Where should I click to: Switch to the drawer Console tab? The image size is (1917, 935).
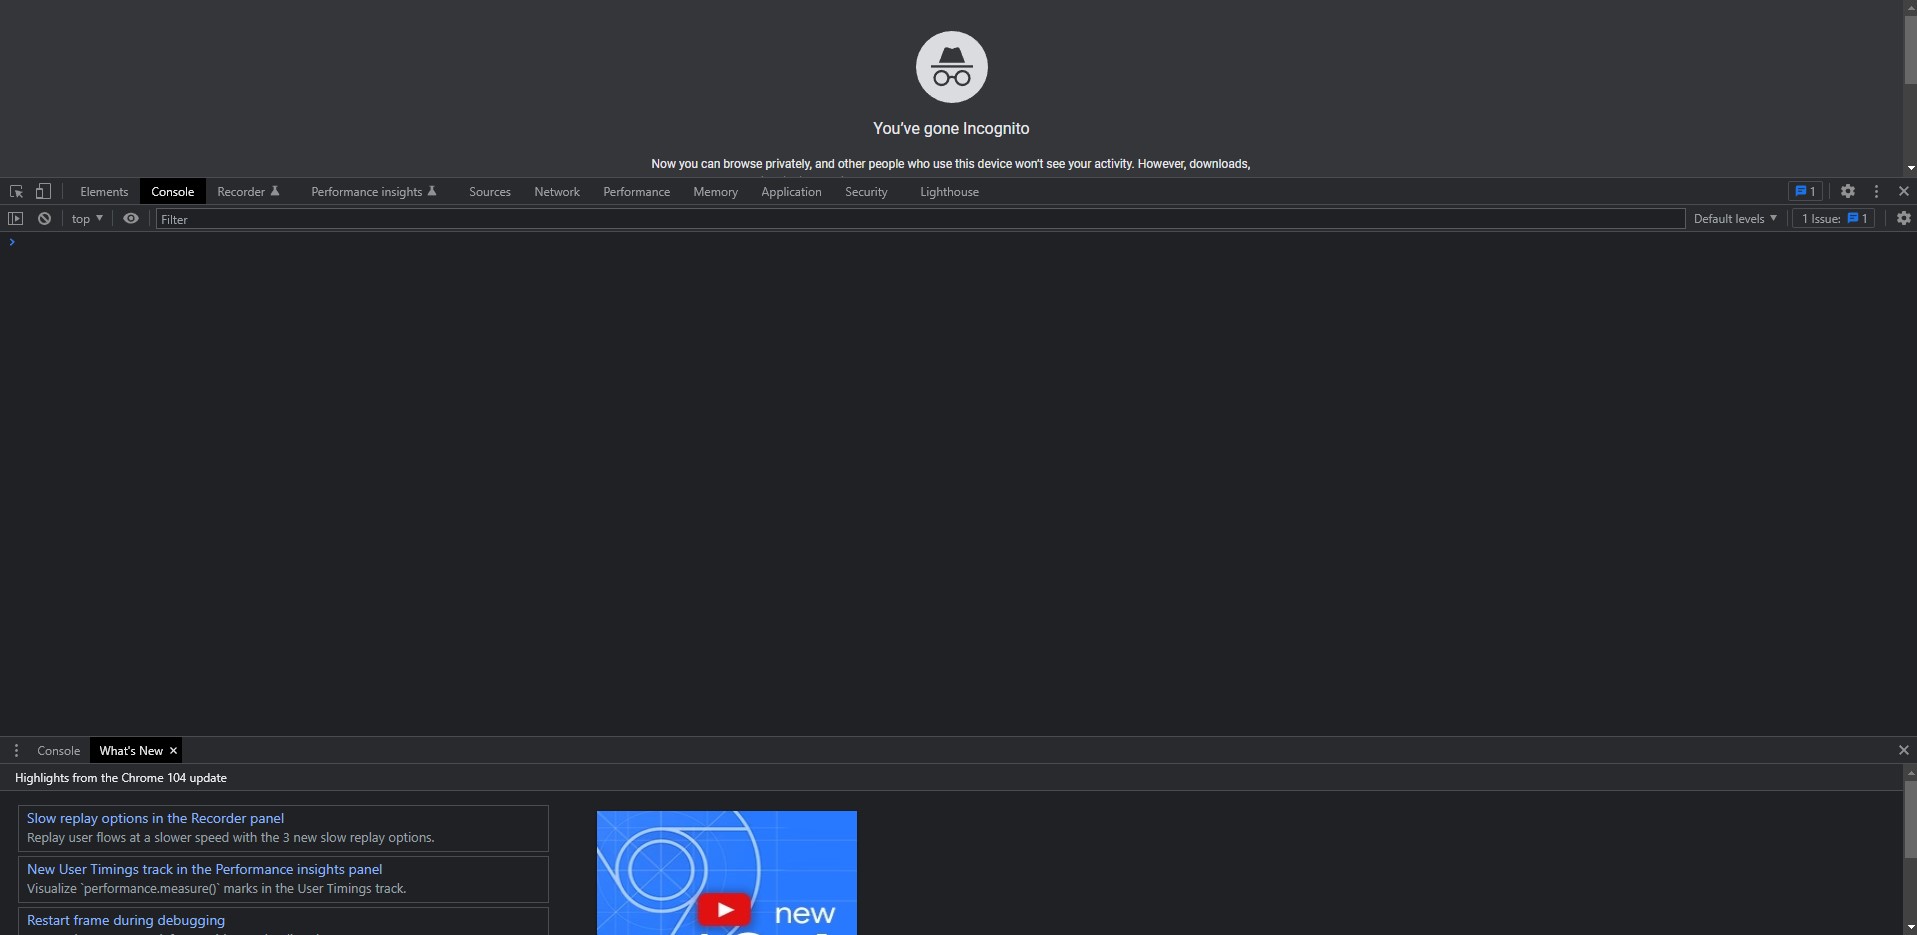pos(58,751)
